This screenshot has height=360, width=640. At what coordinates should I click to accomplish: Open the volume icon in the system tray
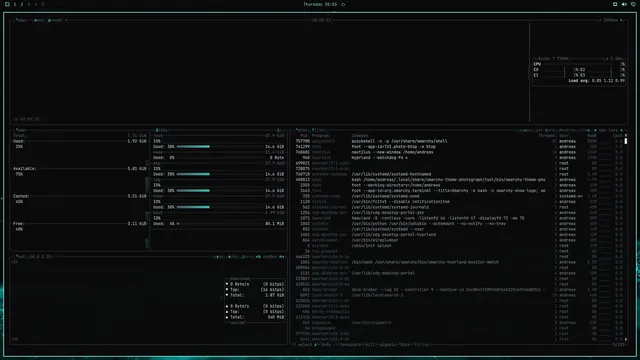coord(624,4)
